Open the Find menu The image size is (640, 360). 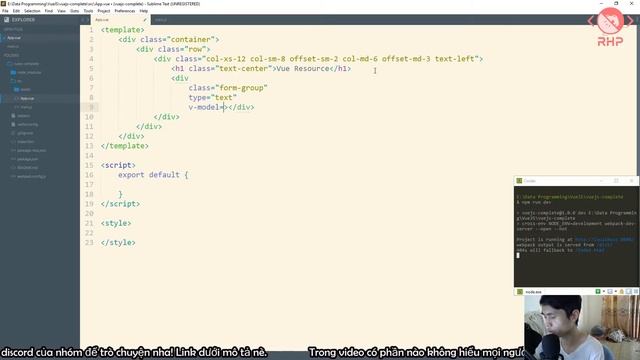49,11
